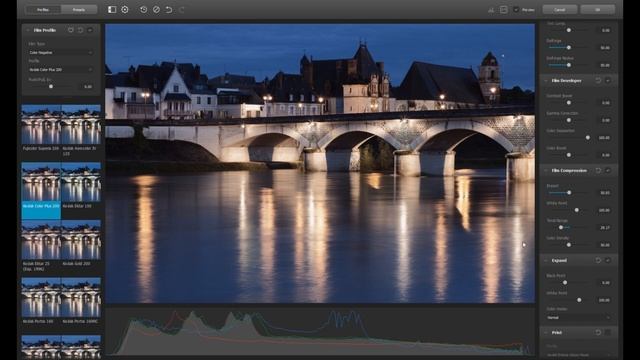640x360 pixels.
Task: Open the Color Model Normal dropdown
Action: tap(579, 318)
